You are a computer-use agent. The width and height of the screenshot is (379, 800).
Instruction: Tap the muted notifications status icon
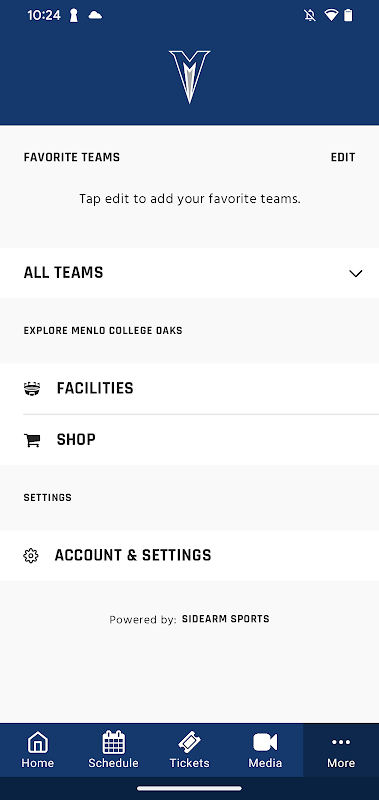pyautogui.click(x=309, y=15)
